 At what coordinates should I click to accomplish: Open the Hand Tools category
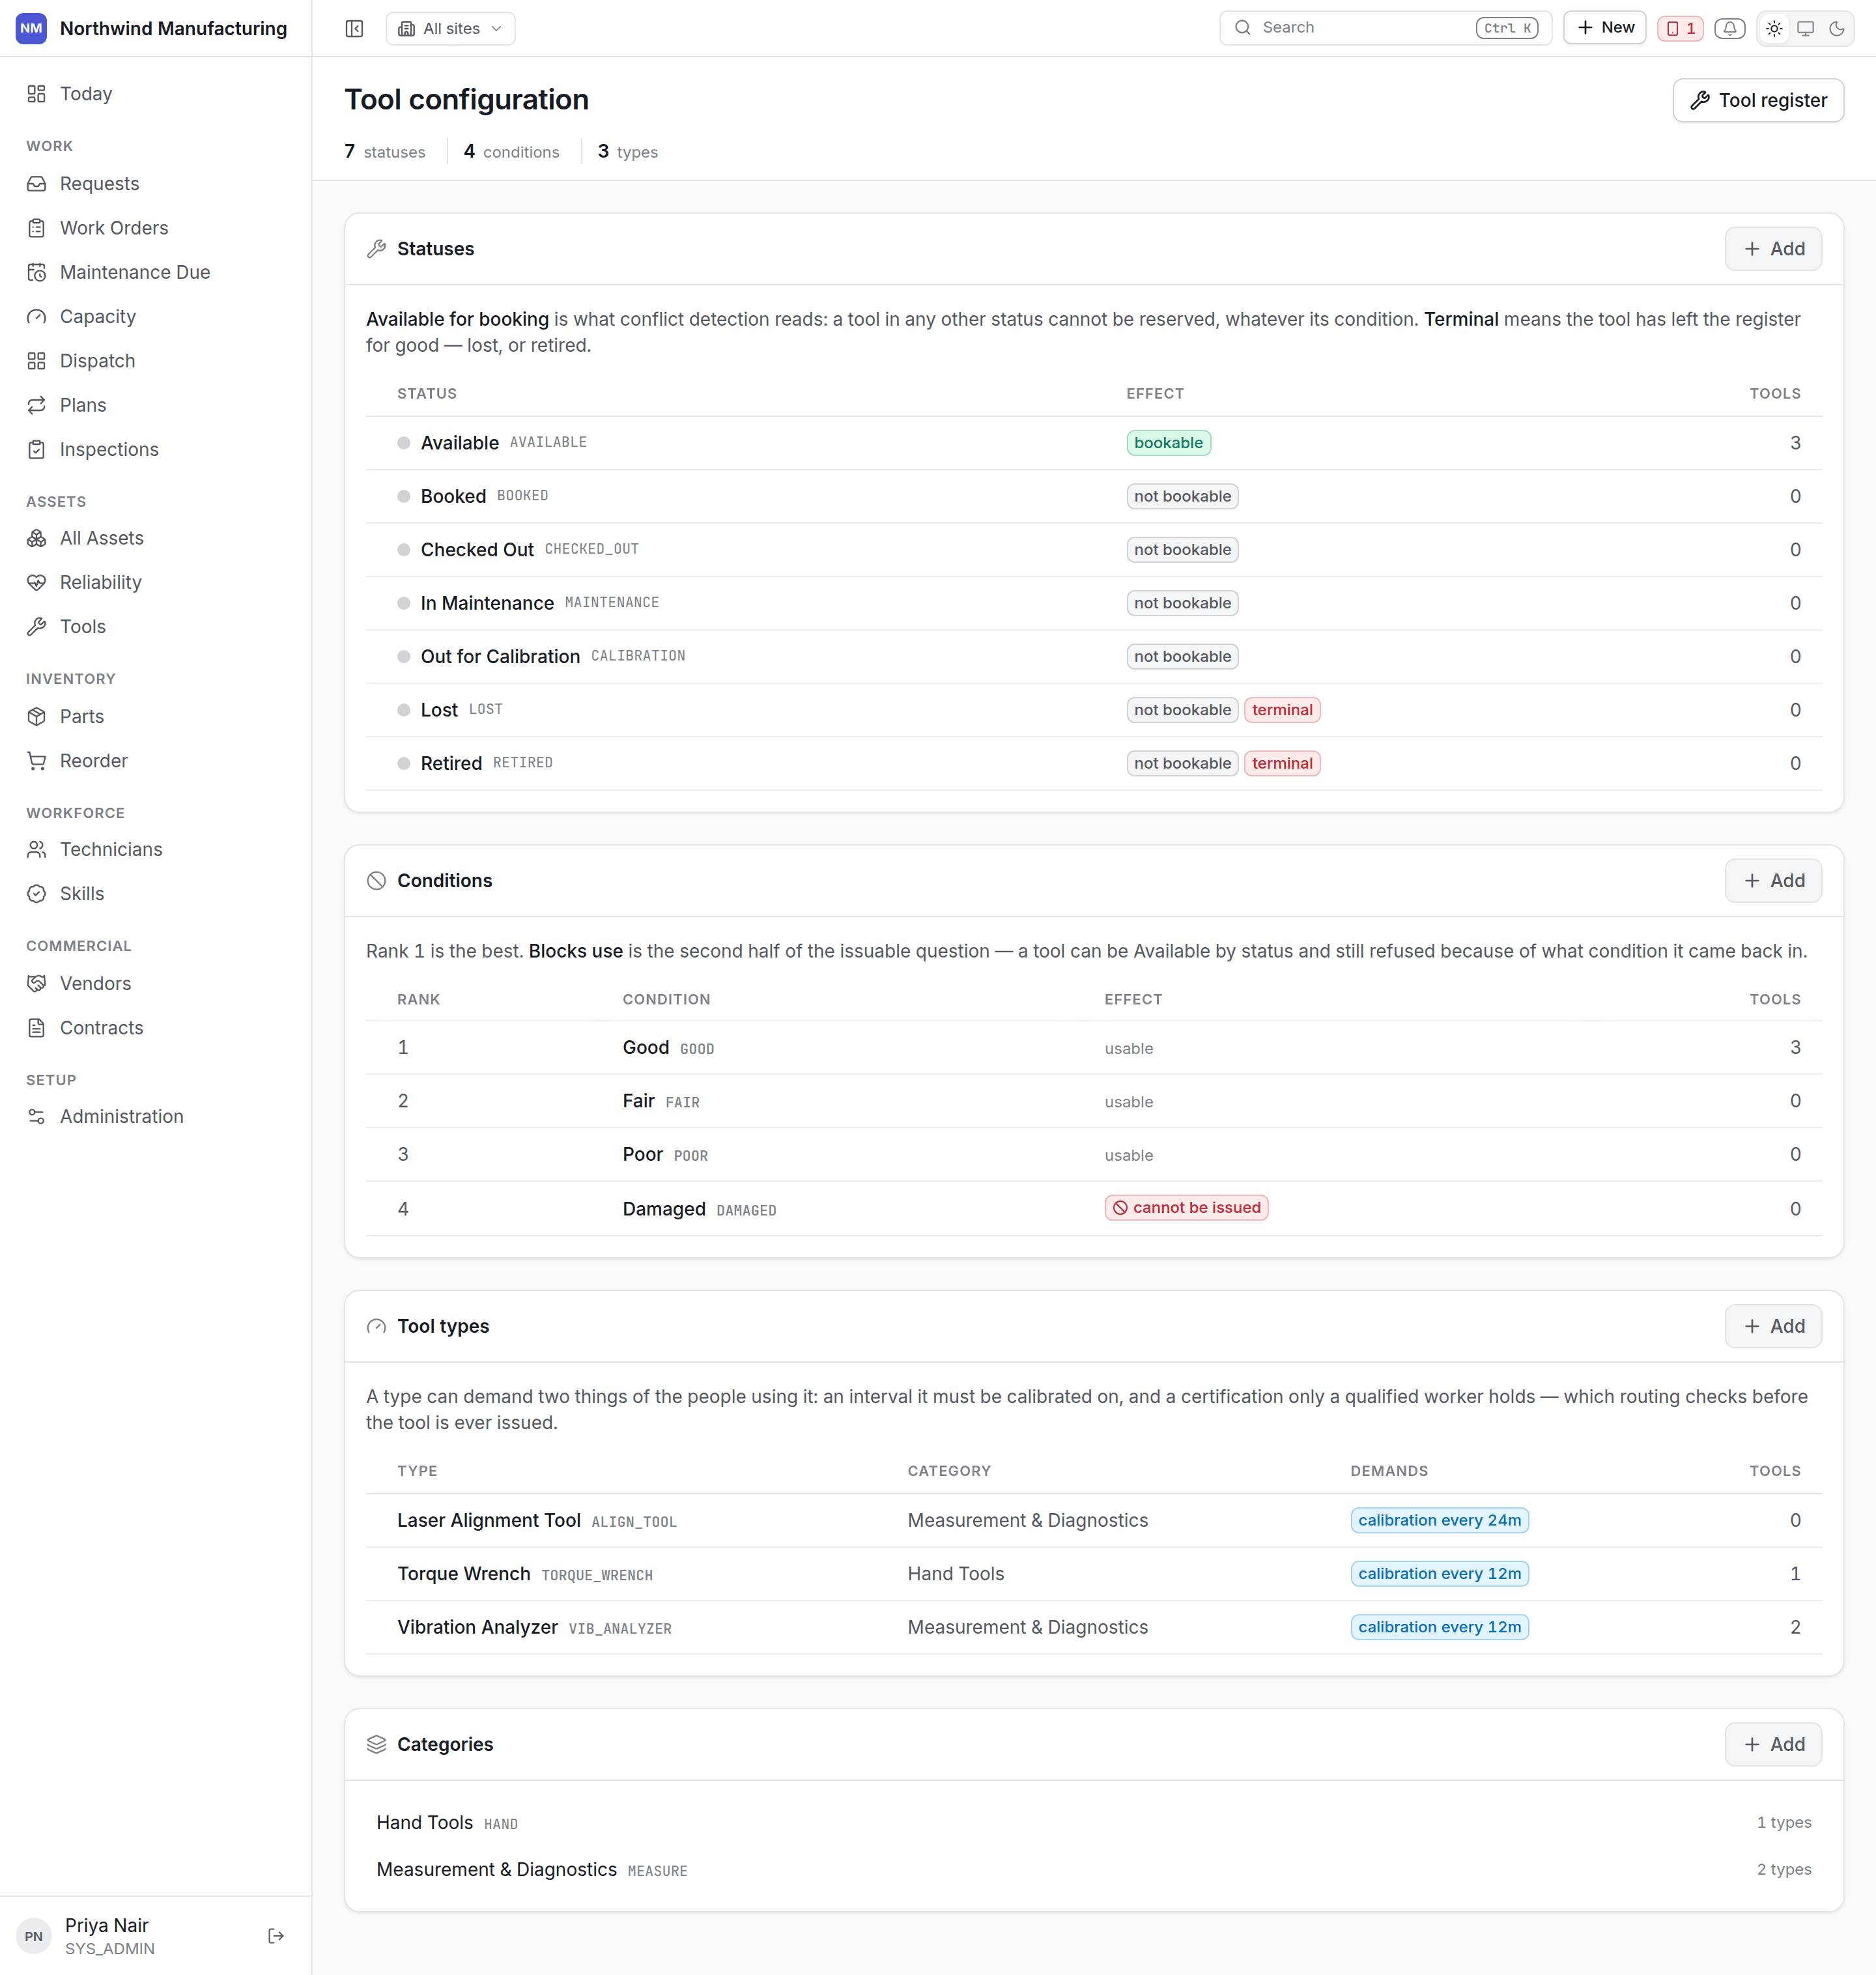point(1093,1823)
